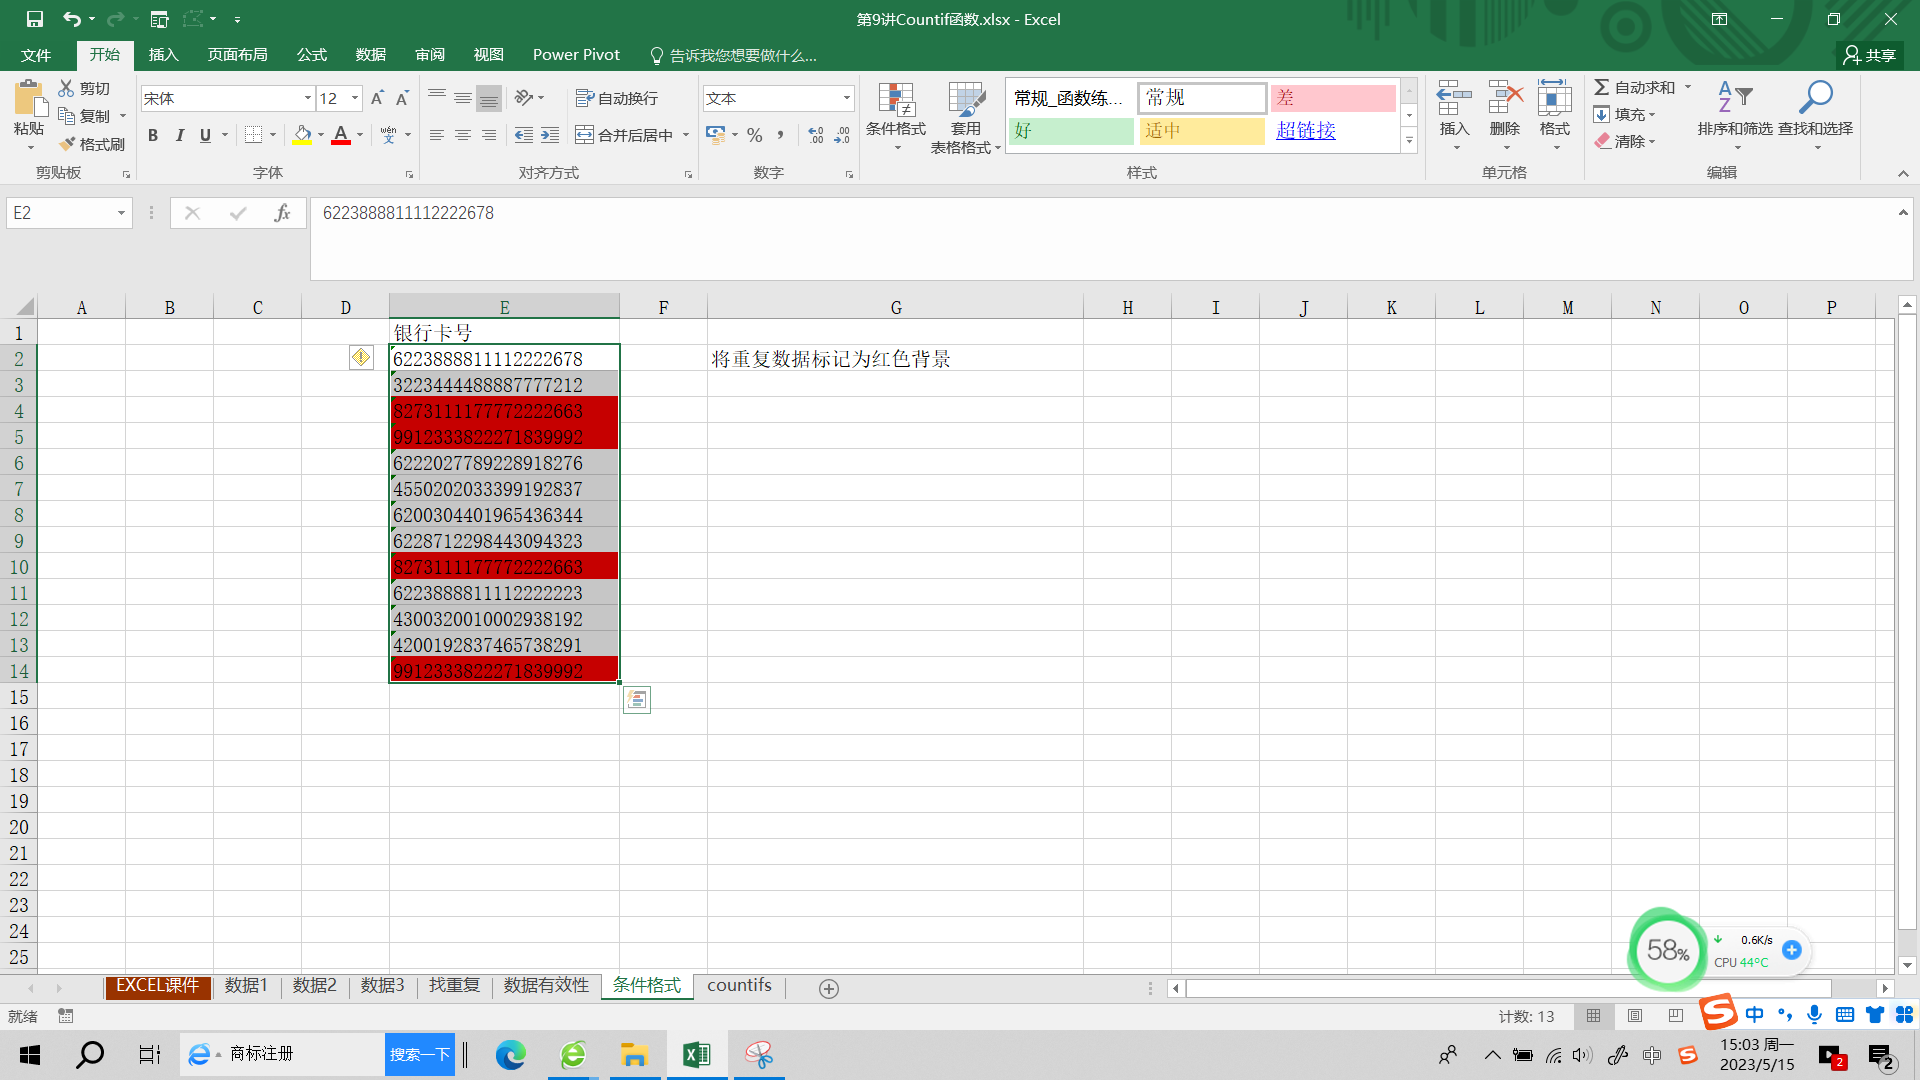
Task: Open Excel from the Windows taskbar
Action: tap(696, 1055)
